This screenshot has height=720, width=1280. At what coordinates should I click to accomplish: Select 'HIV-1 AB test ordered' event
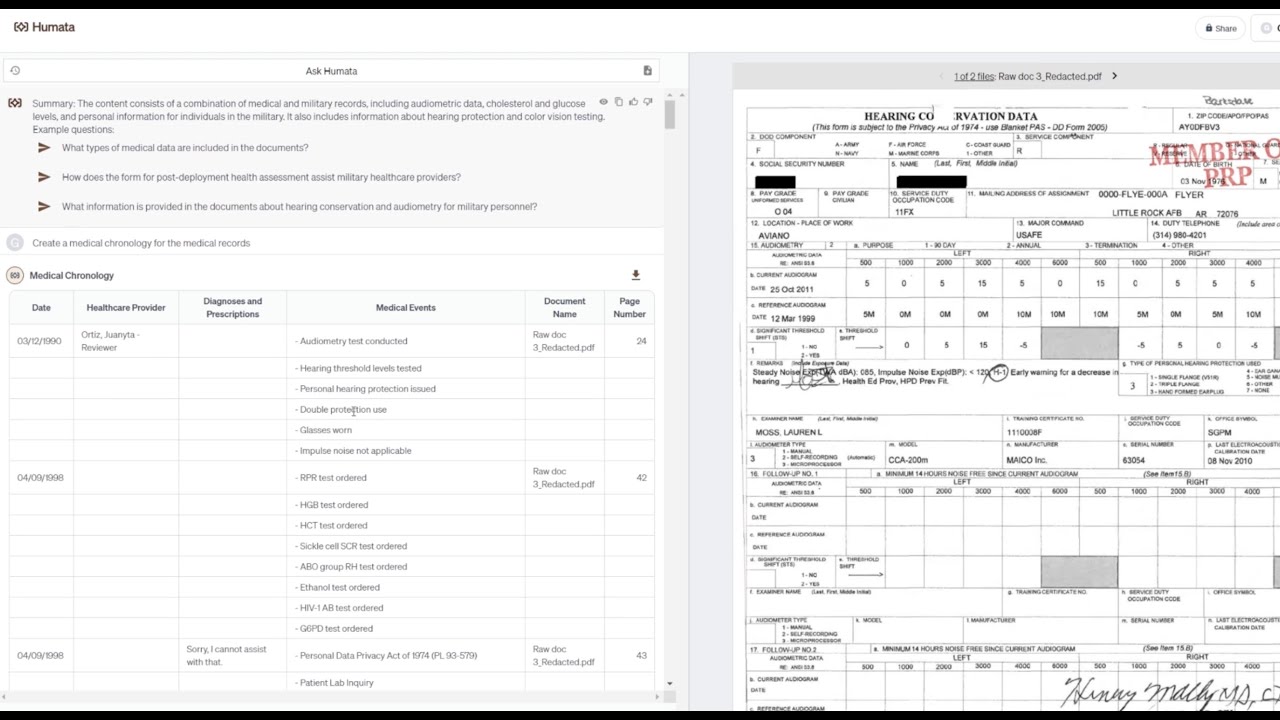[339, 608]
